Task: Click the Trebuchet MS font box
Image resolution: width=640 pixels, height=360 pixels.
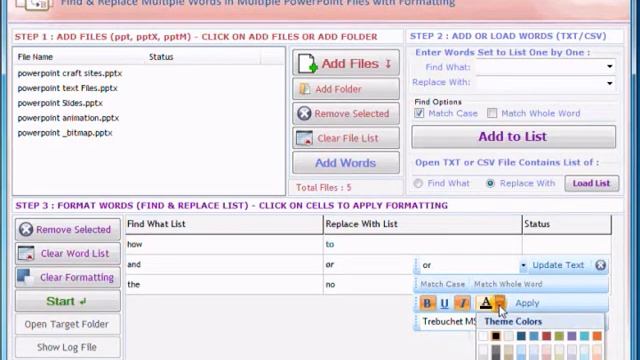Action: click(448, 322)
